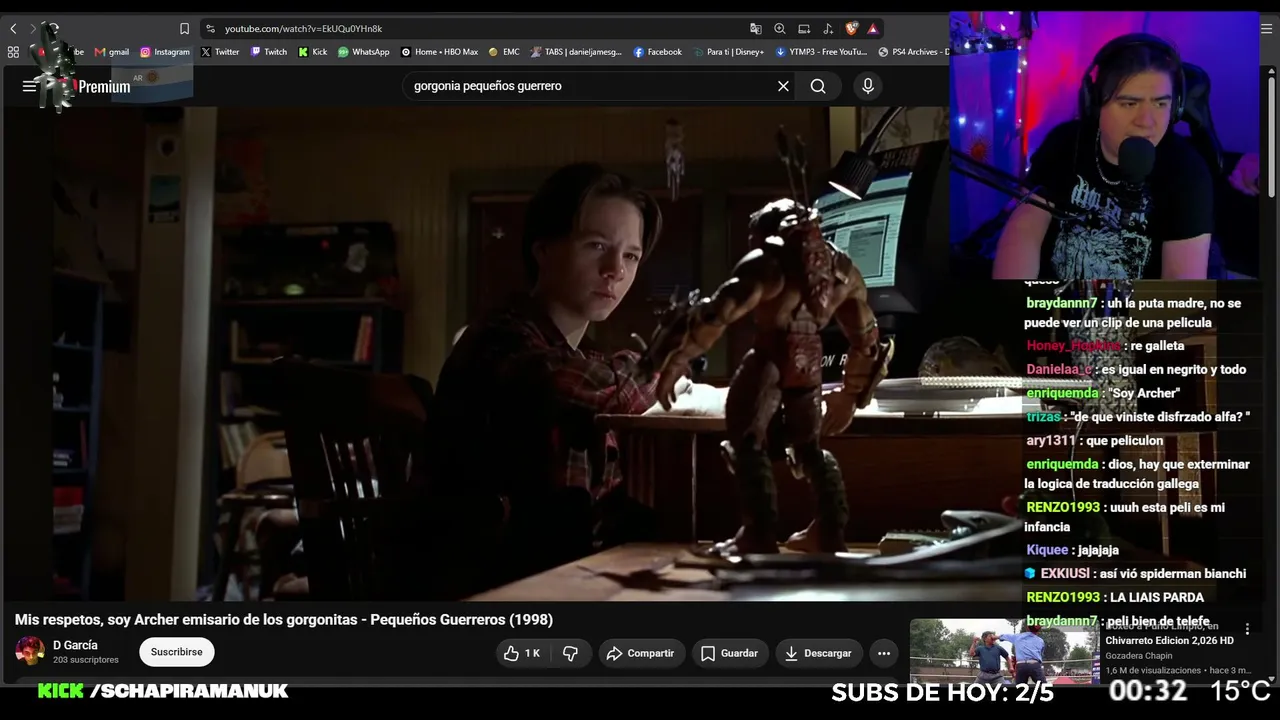Click the cast screen icon in address bar

click(x=804, y=28)
